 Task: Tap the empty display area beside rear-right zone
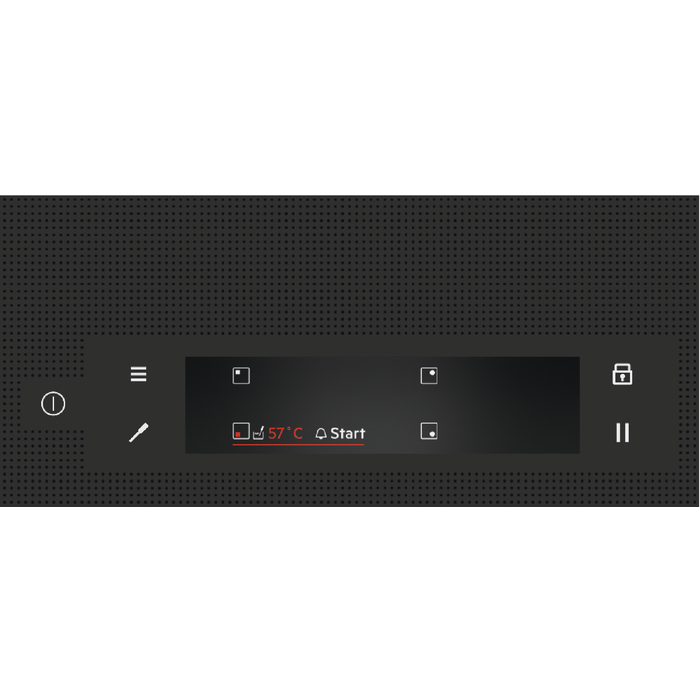(509, 375)
